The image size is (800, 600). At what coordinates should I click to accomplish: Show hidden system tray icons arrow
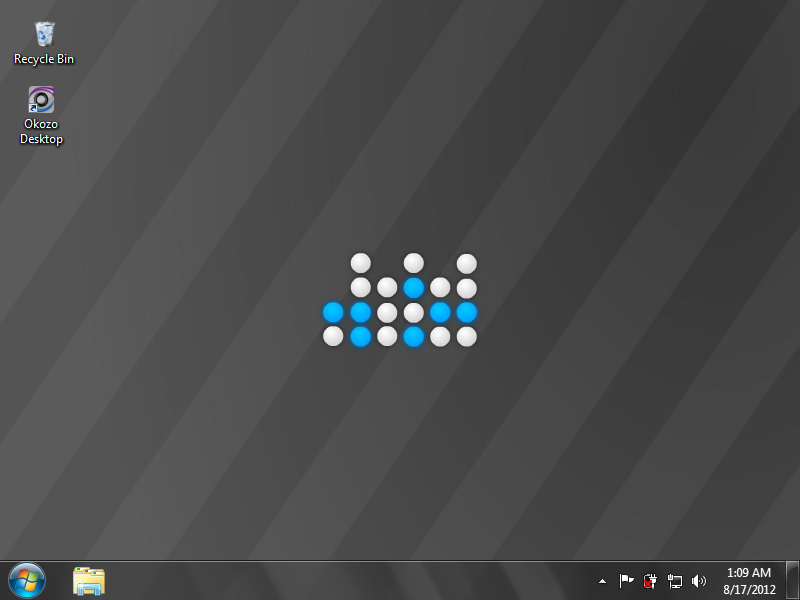tap(602, 581)
